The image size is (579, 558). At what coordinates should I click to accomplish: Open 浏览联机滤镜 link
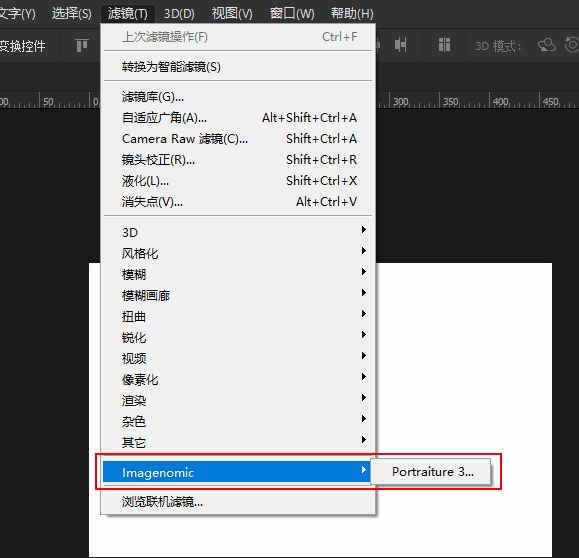[238, 502]
